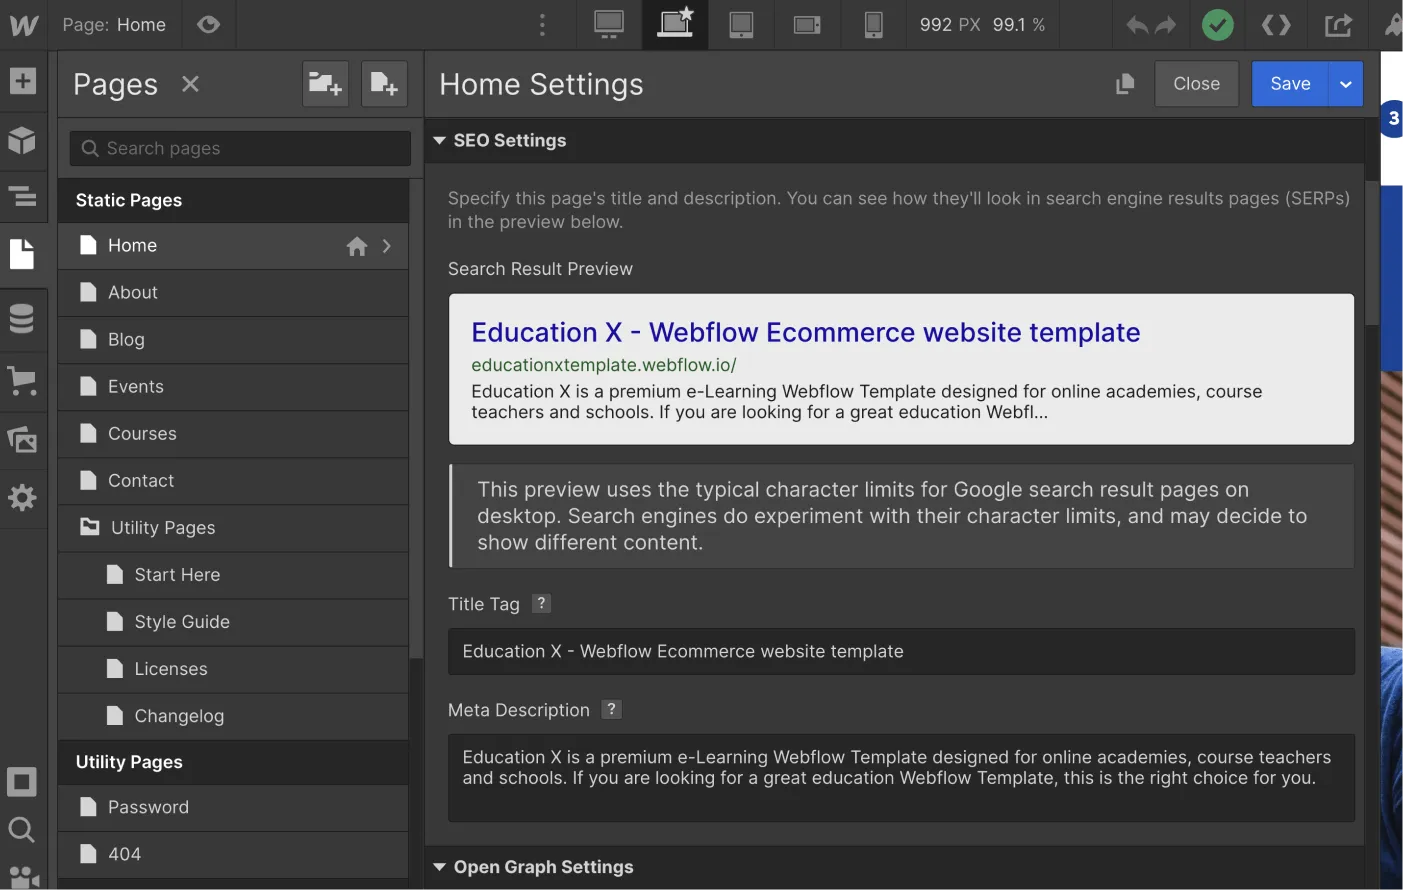This screenshot has height=890, width=1403.
Task: Close the Home Settings panel
Action: point(1196,83)
